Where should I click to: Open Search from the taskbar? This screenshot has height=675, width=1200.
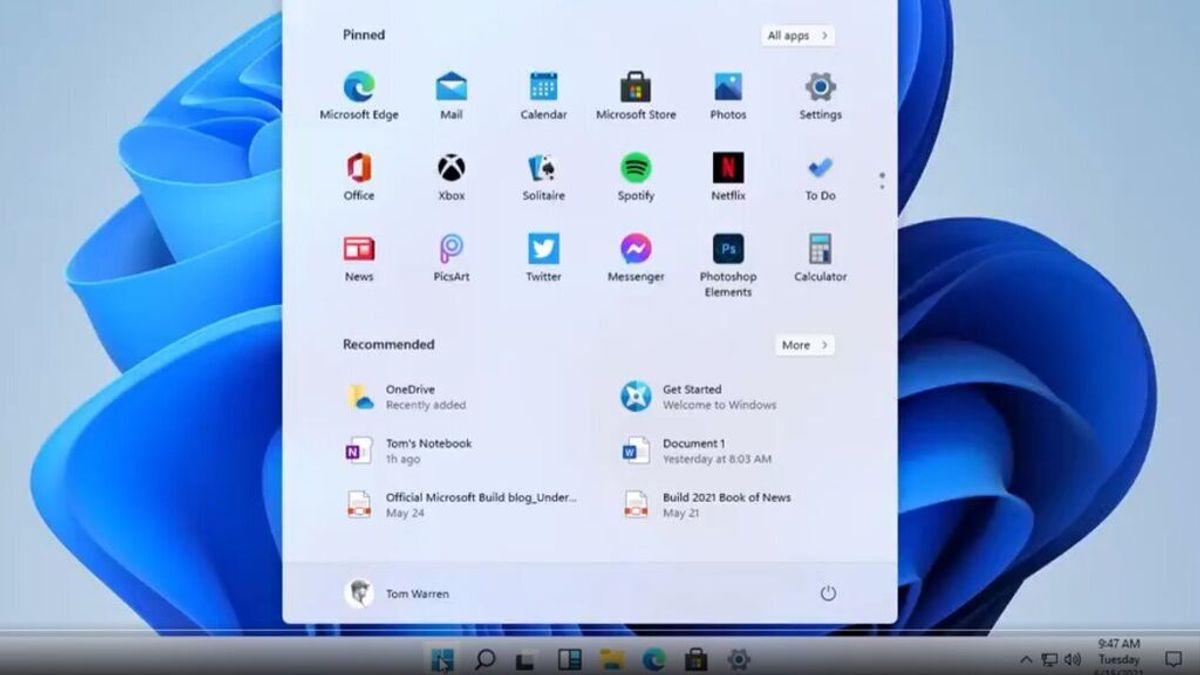pos(485,659)
